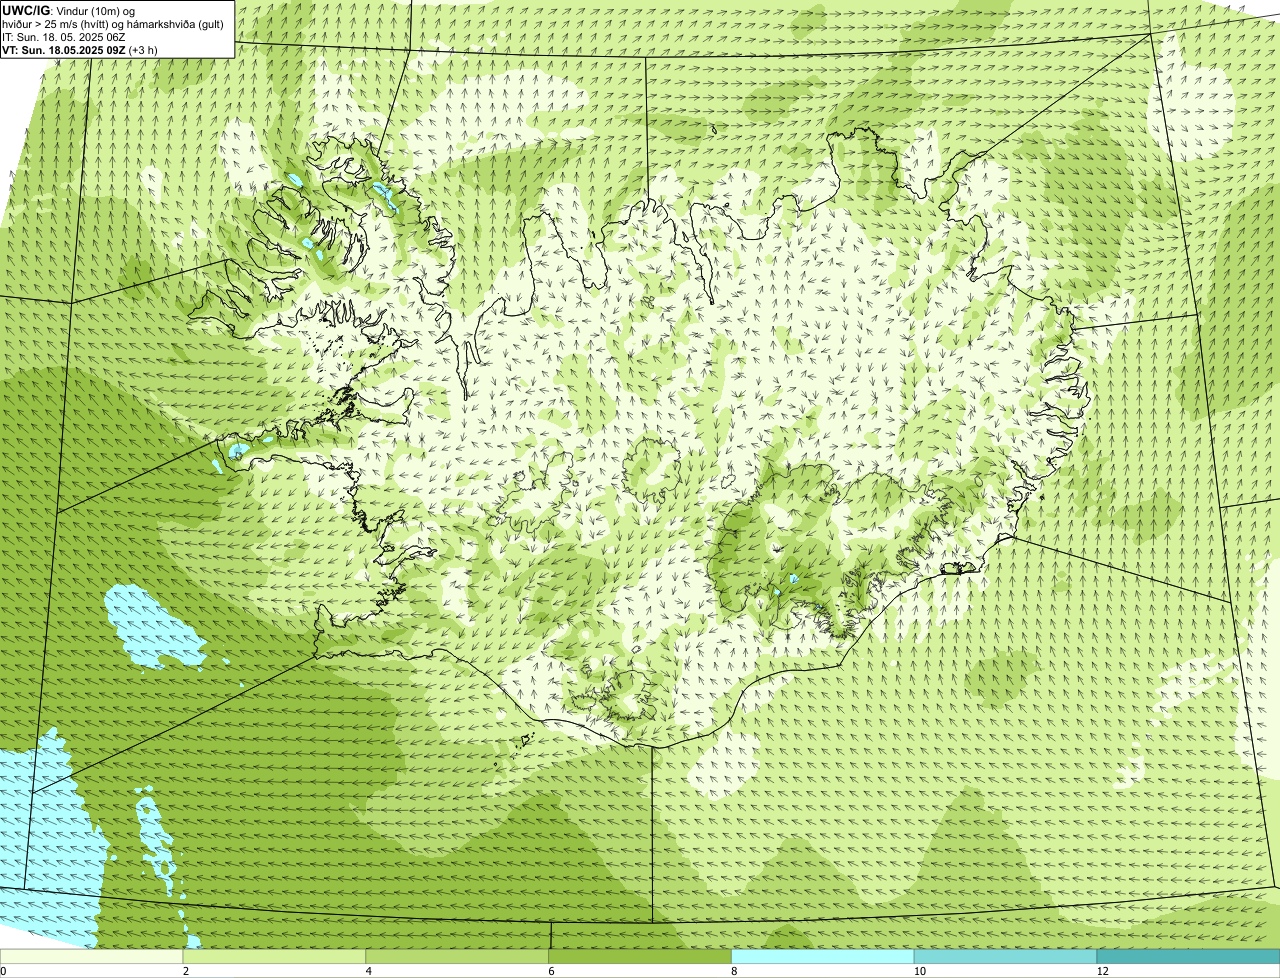The height and width of the screenshot is (978, 1280).
Task: Click the light cyan 8–10 legend swatch
Action: pyautogui.click(x=823, y=956)
